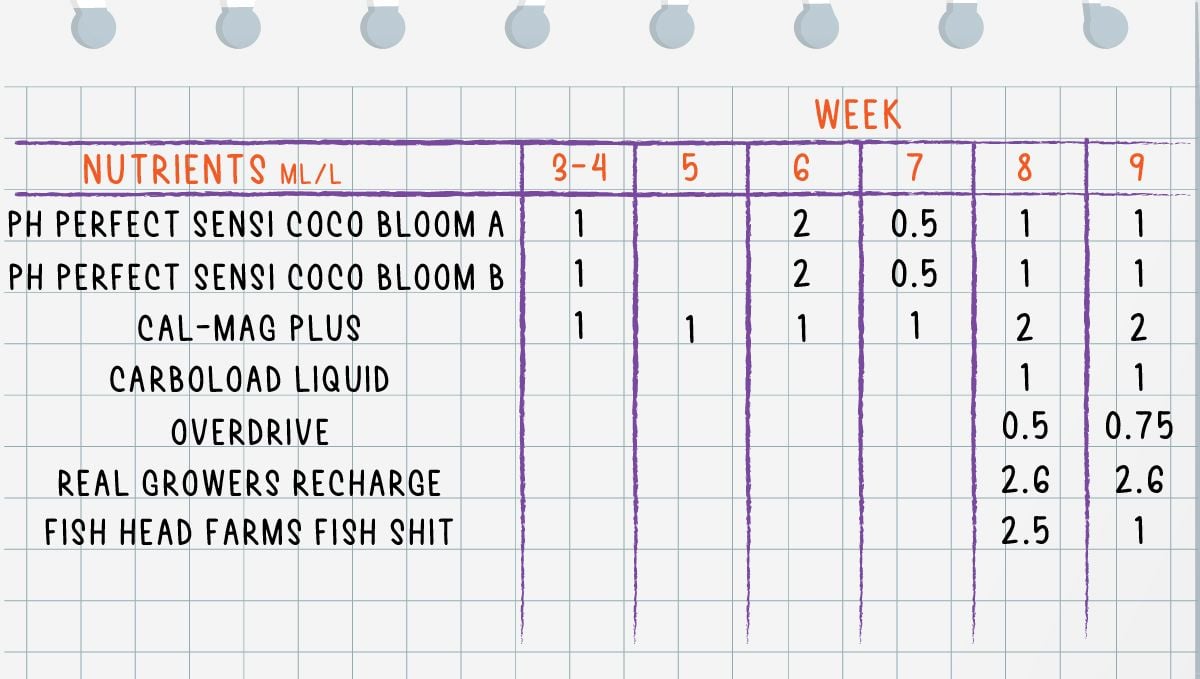Click the PH Perfect Sensi Coco Bloom A label
Viewport: 1200px width, 679px height.
256,225
